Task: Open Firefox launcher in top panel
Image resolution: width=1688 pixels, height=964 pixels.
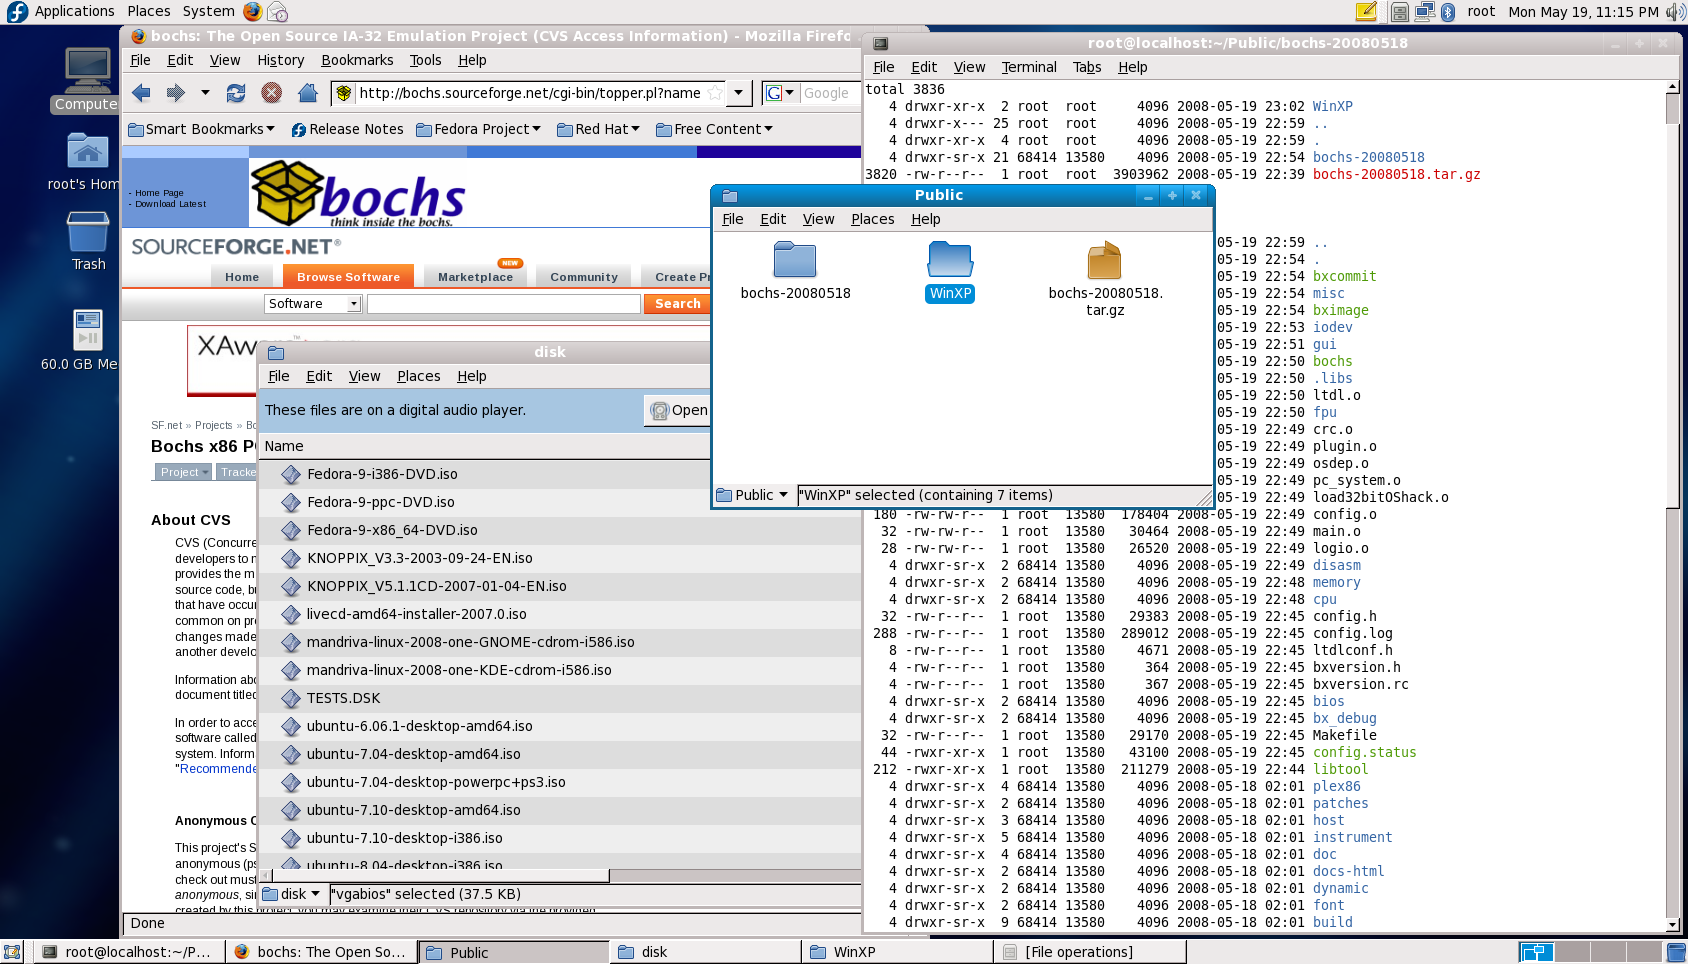Action: click(x=252, y=11)
